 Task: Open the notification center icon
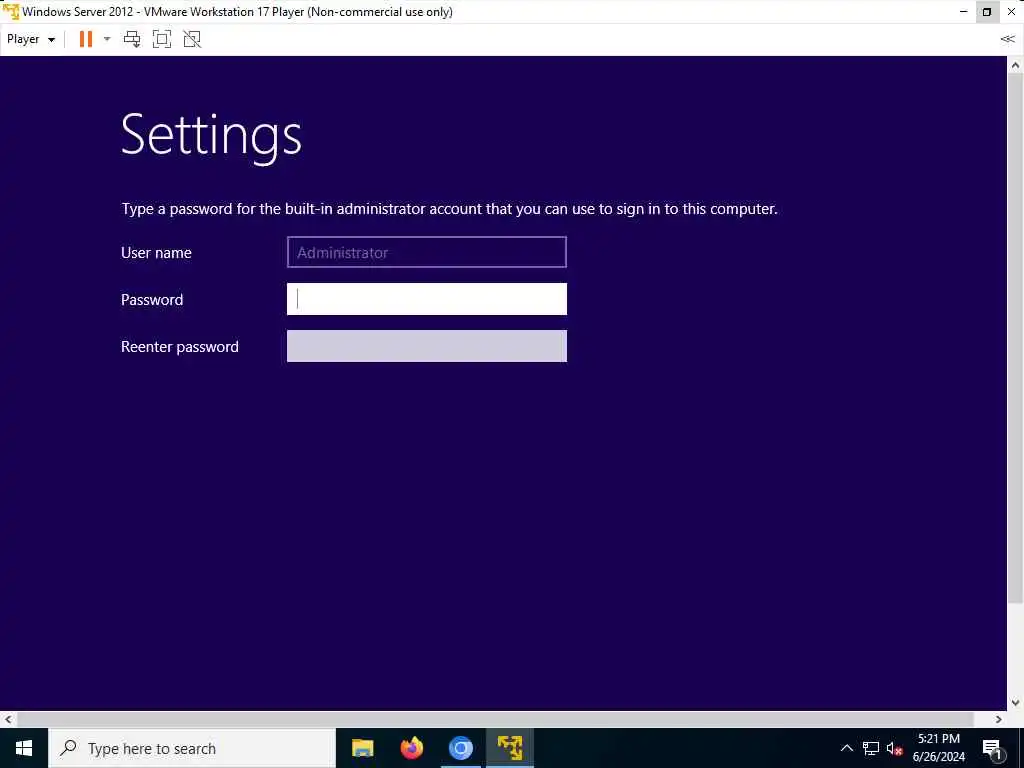pyautogui.click(x=992, y=748)
